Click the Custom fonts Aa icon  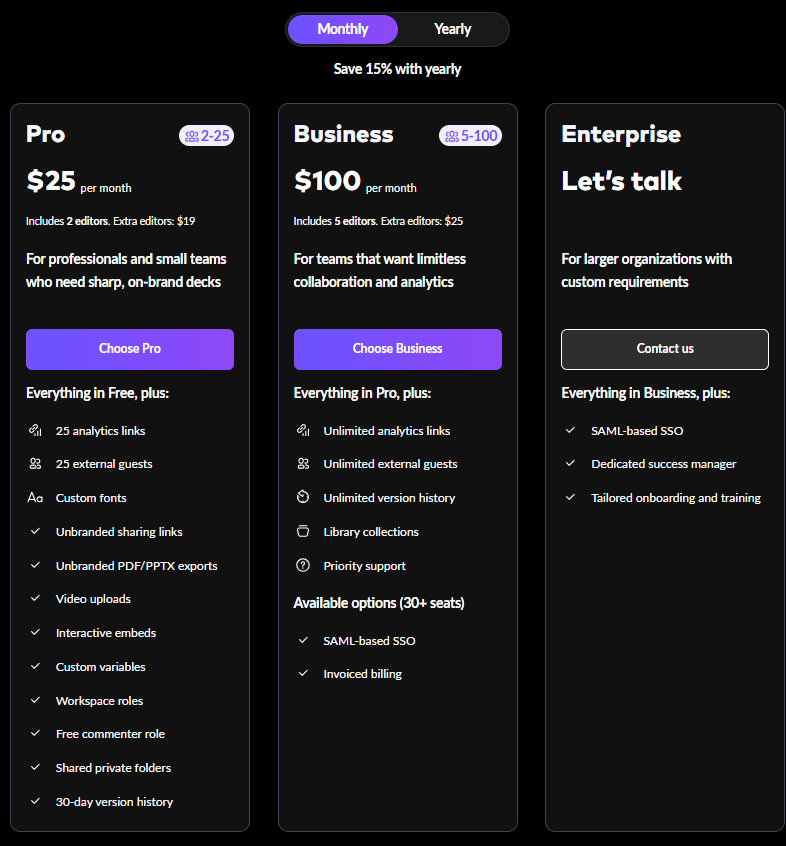[35, 498]
